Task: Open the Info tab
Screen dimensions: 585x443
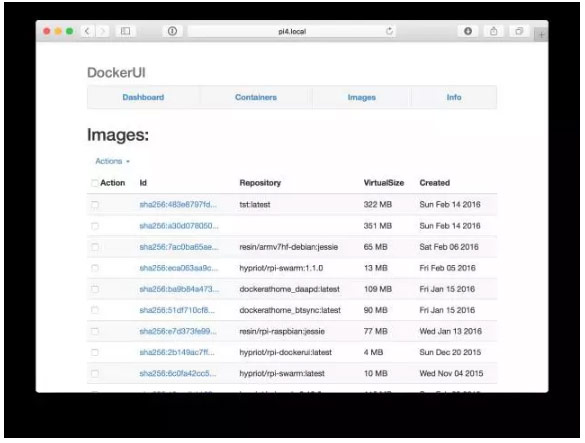Action: [x=454, y=97]
